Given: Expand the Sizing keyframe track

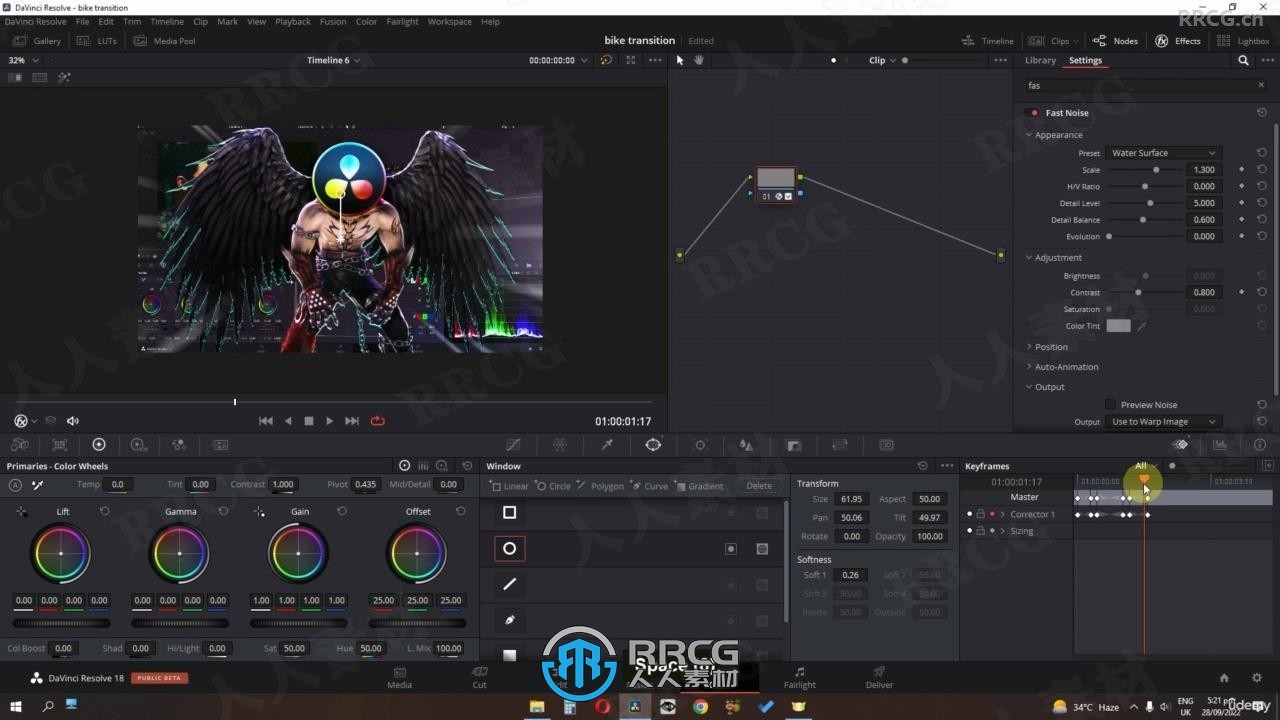Looking at the screenshot, I should click(x=1003, y=531).
